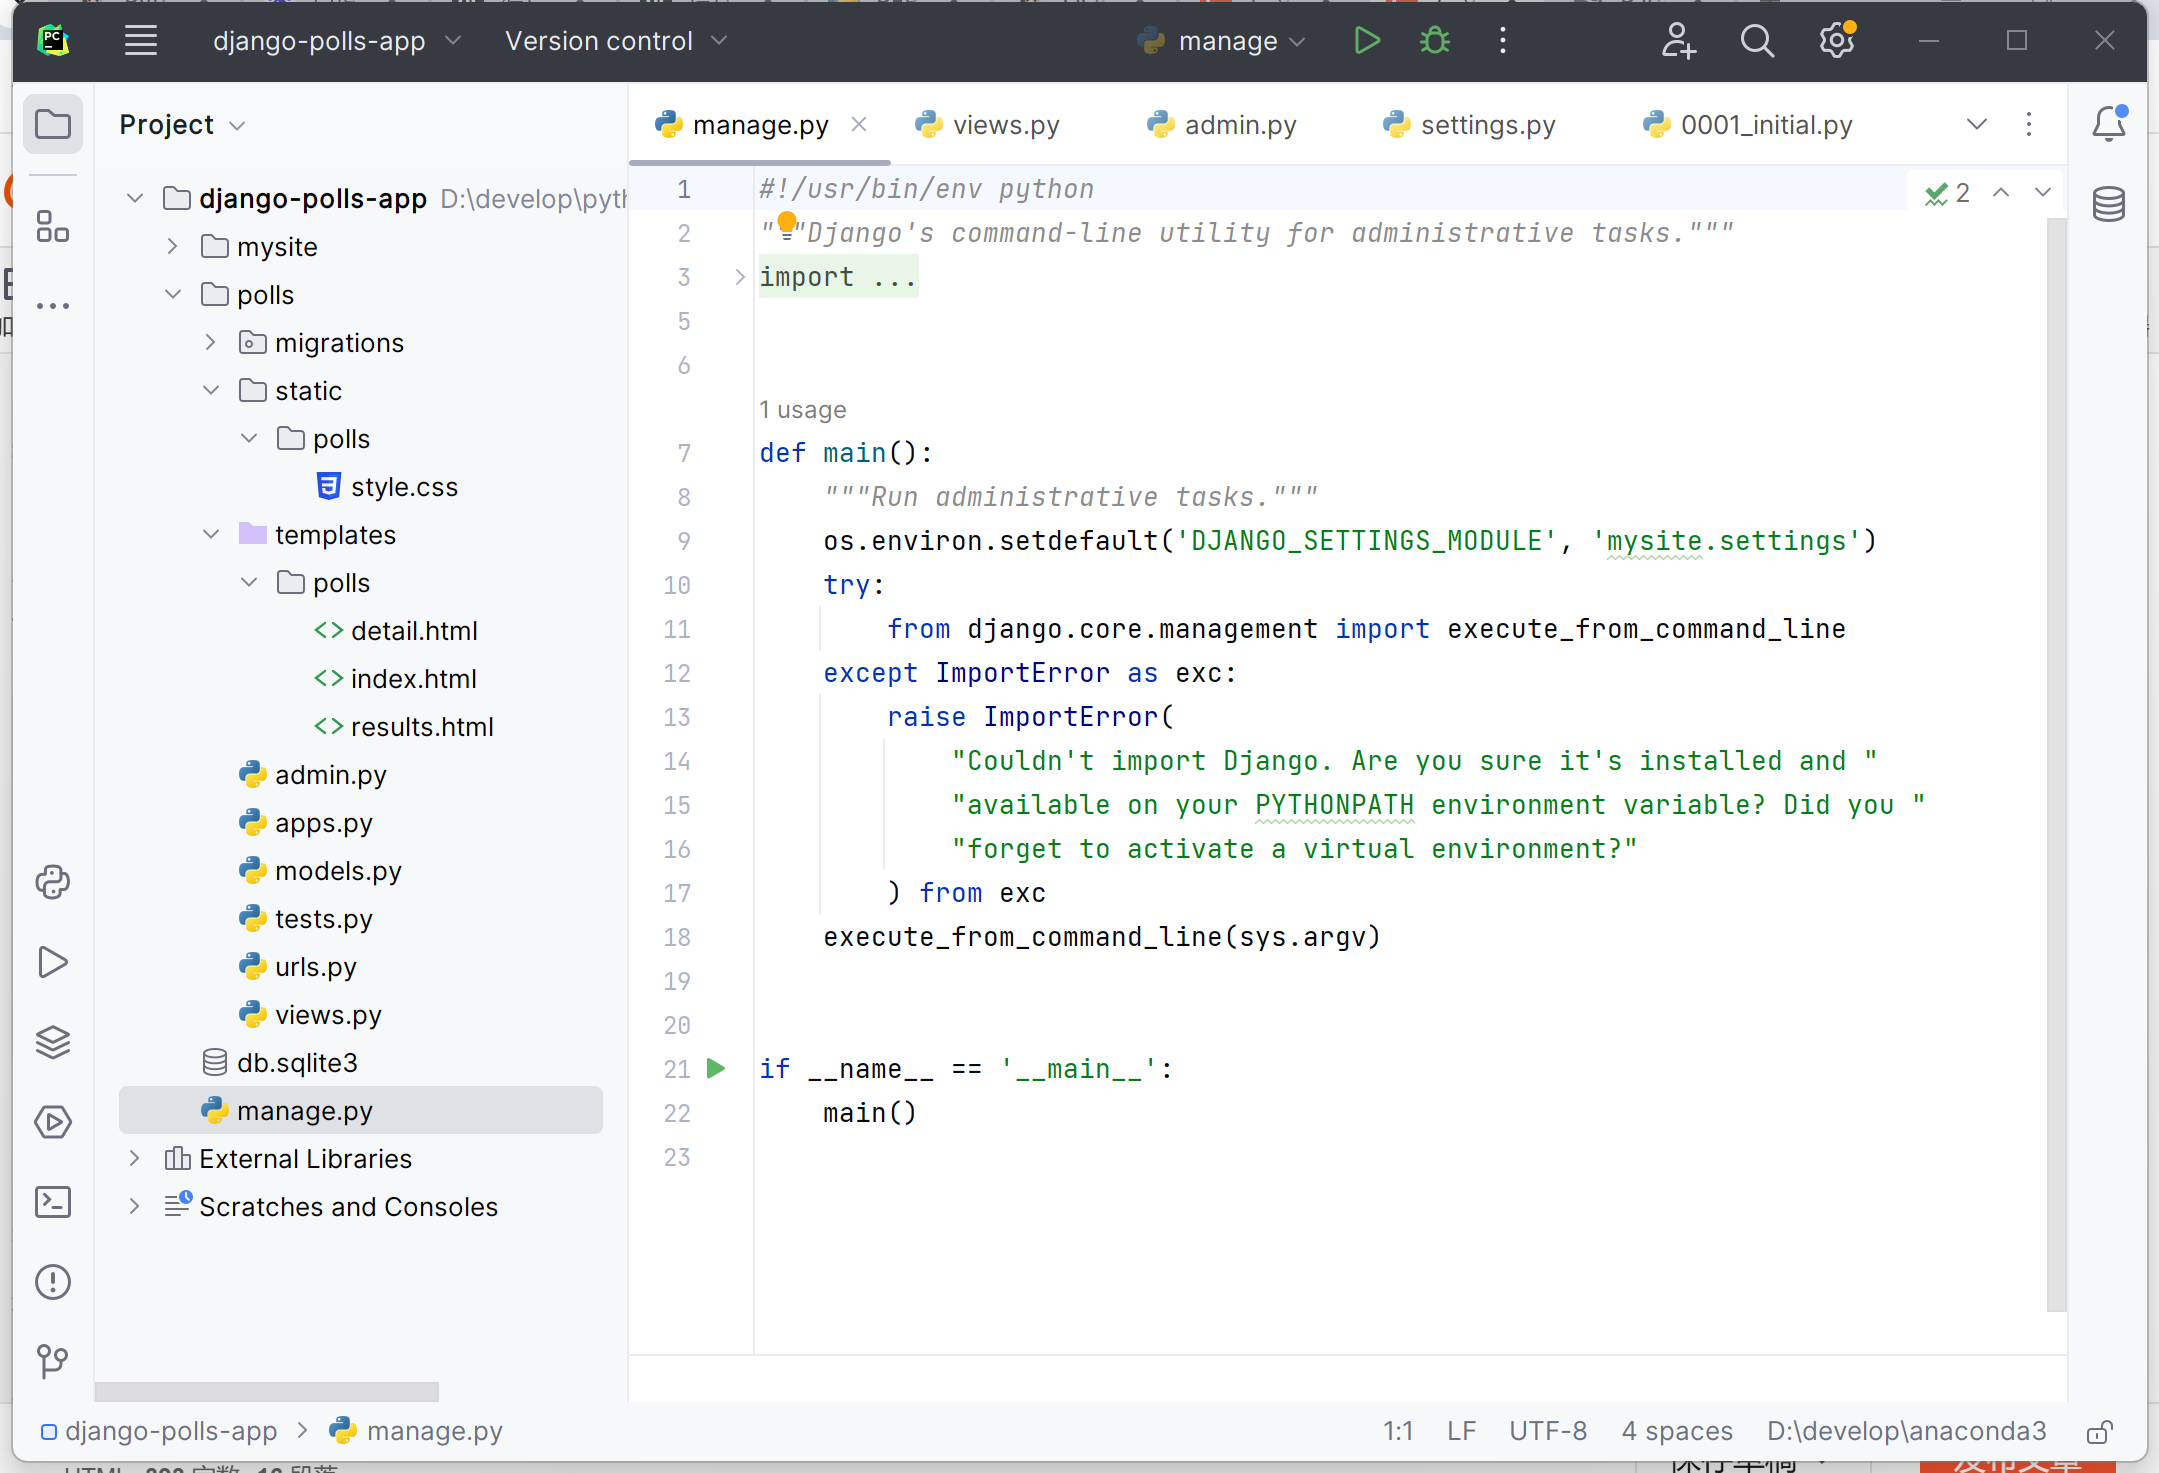Open the Structure tool window
Viewport: 2159px width, 1473px height.
pos(52,227)
